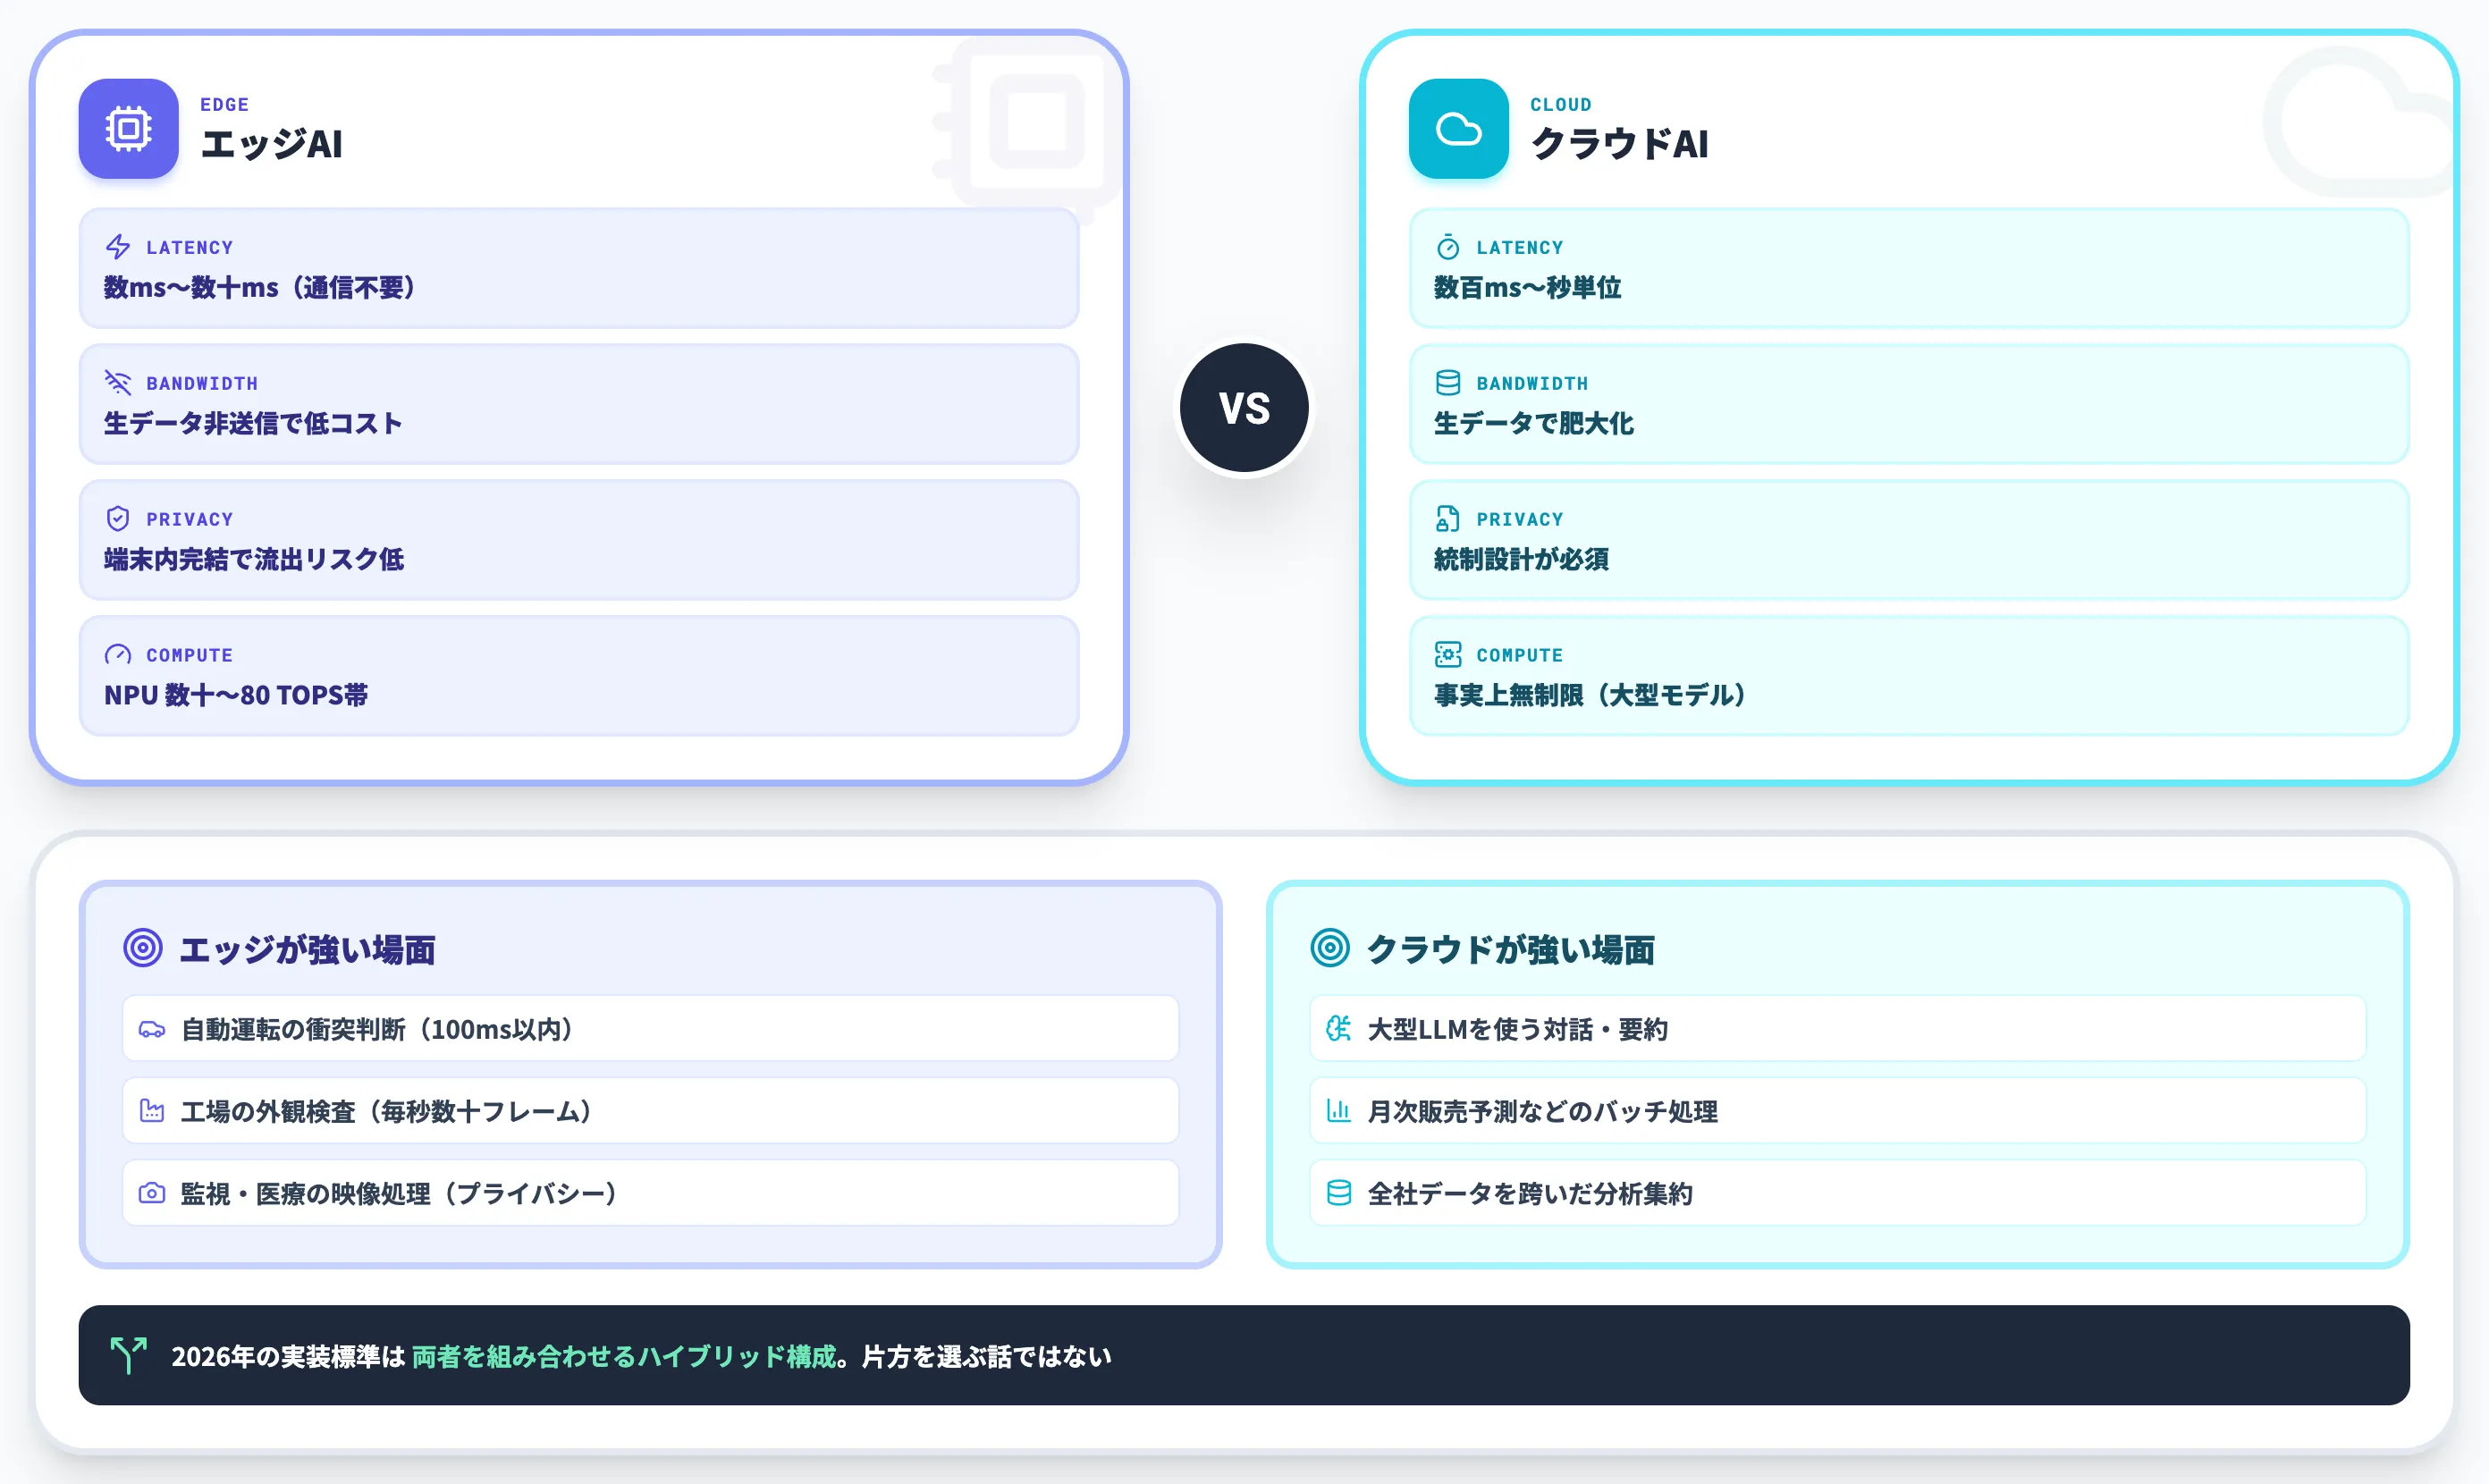Select row 自動運転の衝突判断（100ms以内）

651,1029
